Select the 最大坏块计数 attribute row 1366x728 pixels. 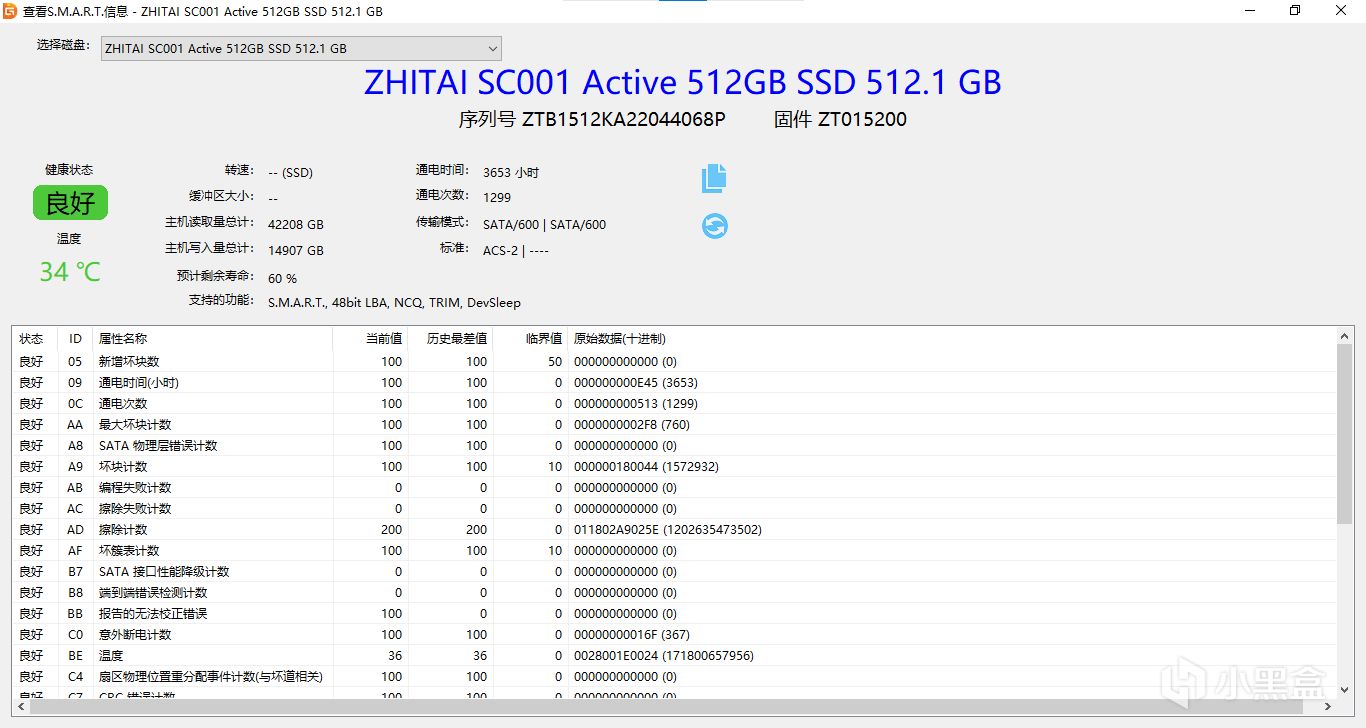[675, 424]
